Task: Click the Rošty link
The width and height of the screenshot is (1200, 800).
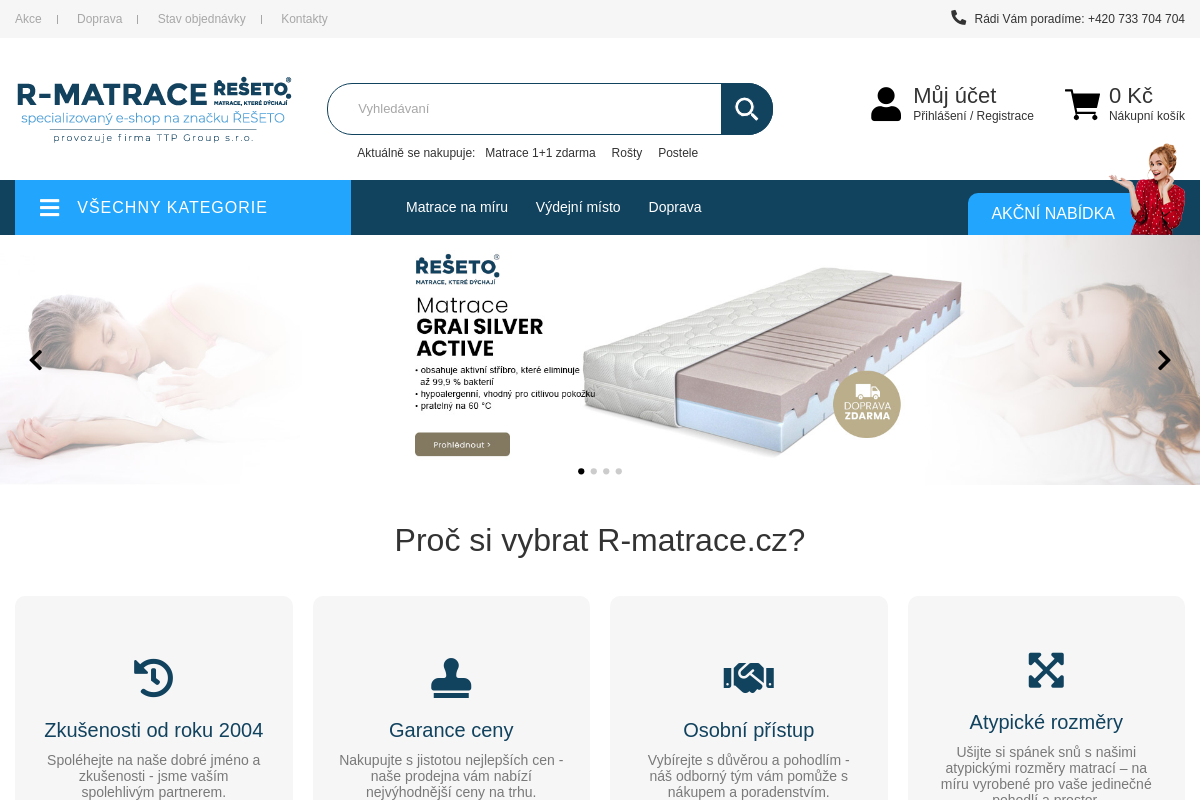Action: pyautogui.click(x=627, y=153)
